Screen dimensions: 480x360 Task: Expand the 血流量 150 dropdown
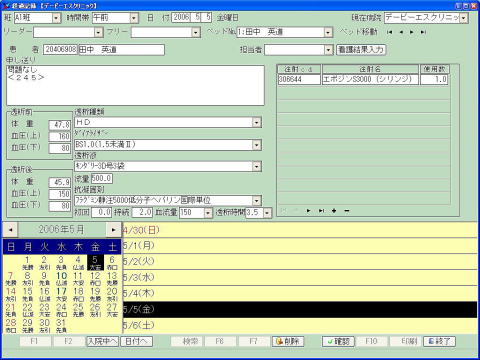pyautogui.click(x=208, y=213)
